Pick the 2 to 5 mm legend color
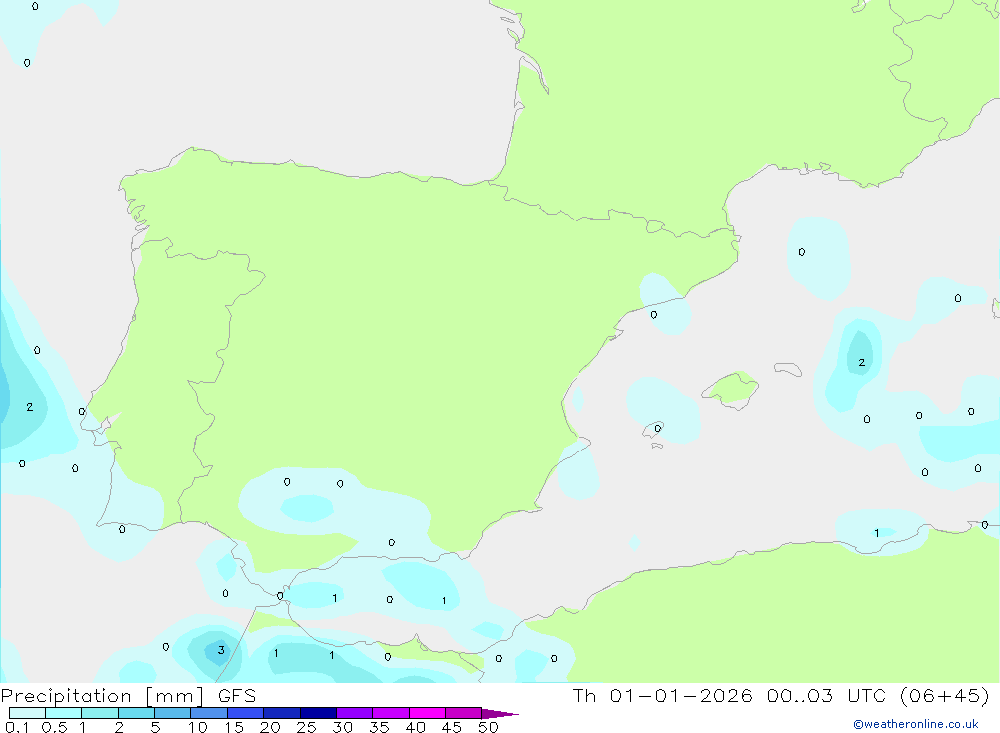Screen dimensions: 1000x733 click(136, 713)
